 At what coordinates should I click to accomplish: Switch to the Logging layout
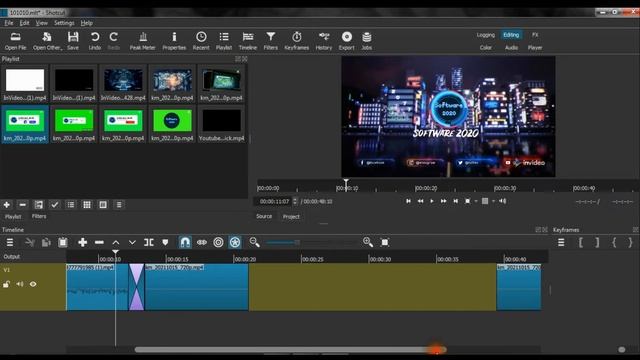tap(486, 35)
